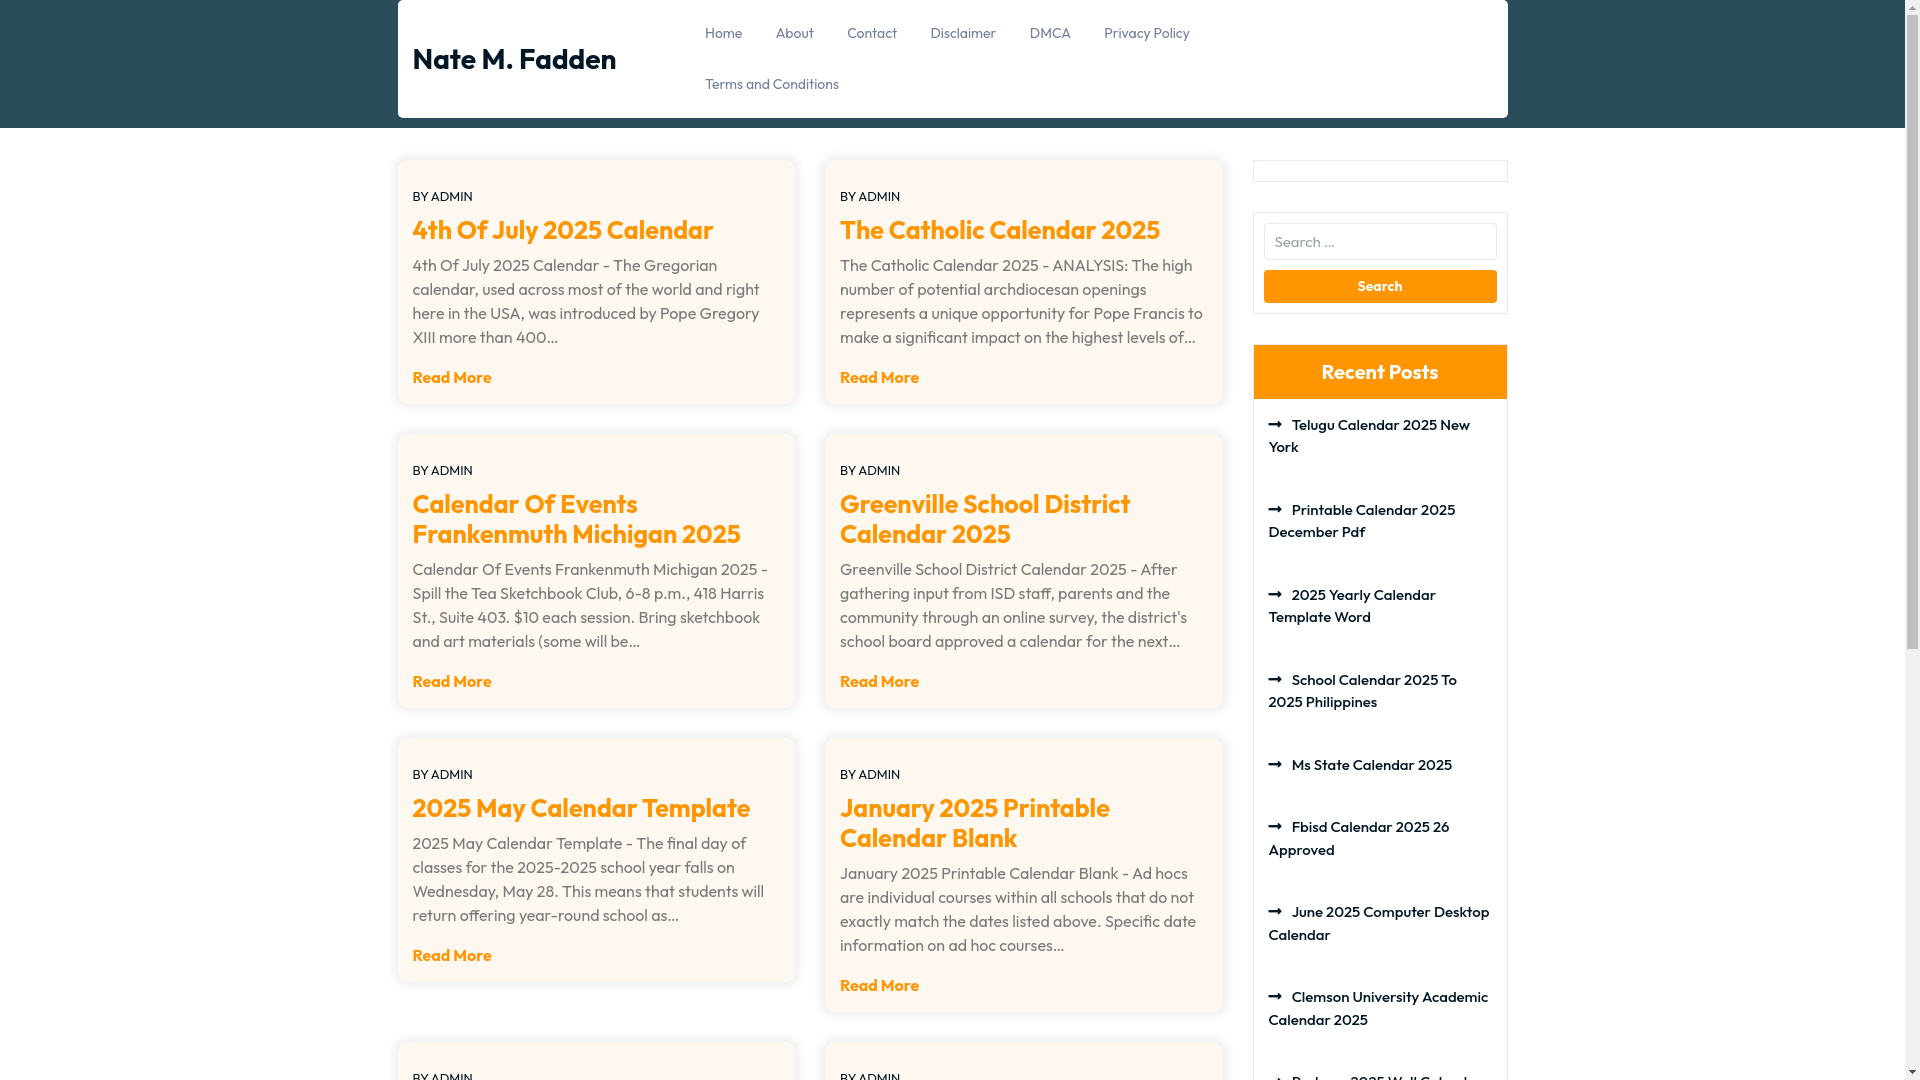
Task: Open Telugu Calendar 2025 New York recent post
Action: coord(1369,436)
